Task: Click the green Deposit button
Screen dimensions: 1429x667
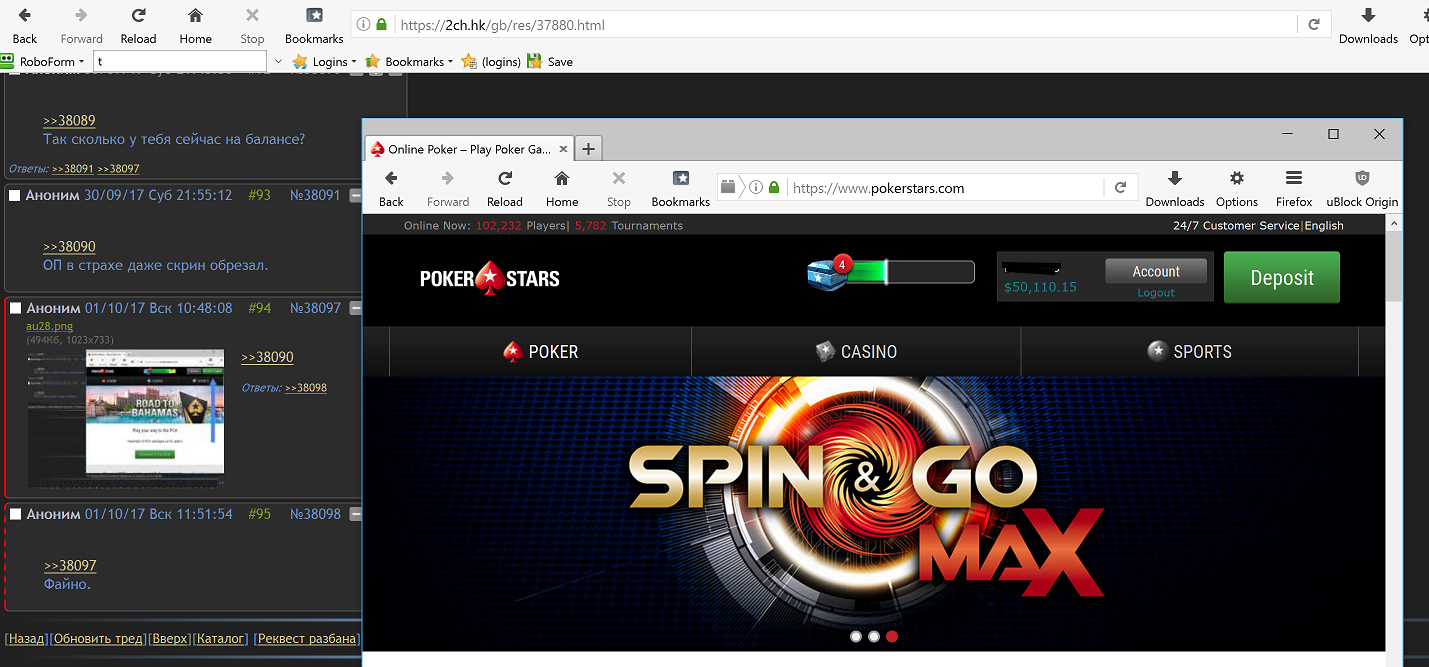Action: (1282, 277)
